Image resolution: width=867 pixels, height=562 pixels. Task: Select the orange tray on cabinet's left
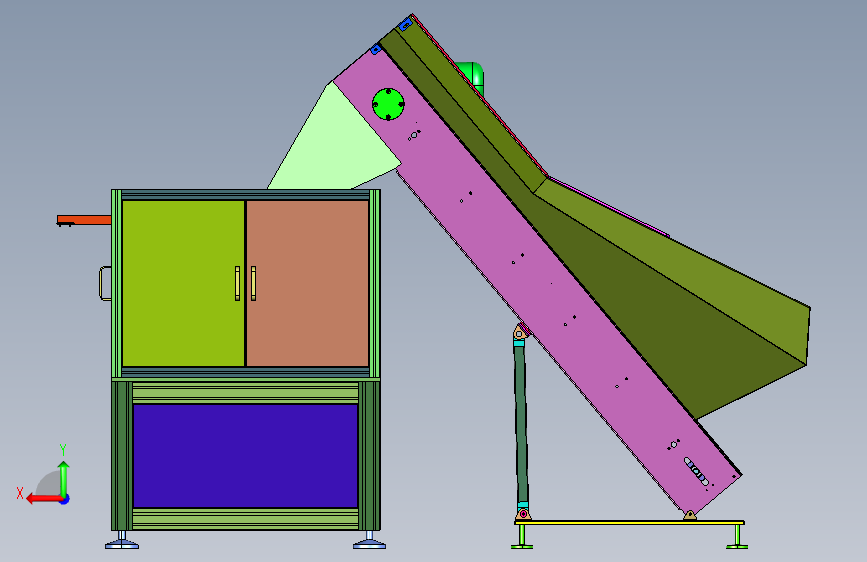(84, 220)
